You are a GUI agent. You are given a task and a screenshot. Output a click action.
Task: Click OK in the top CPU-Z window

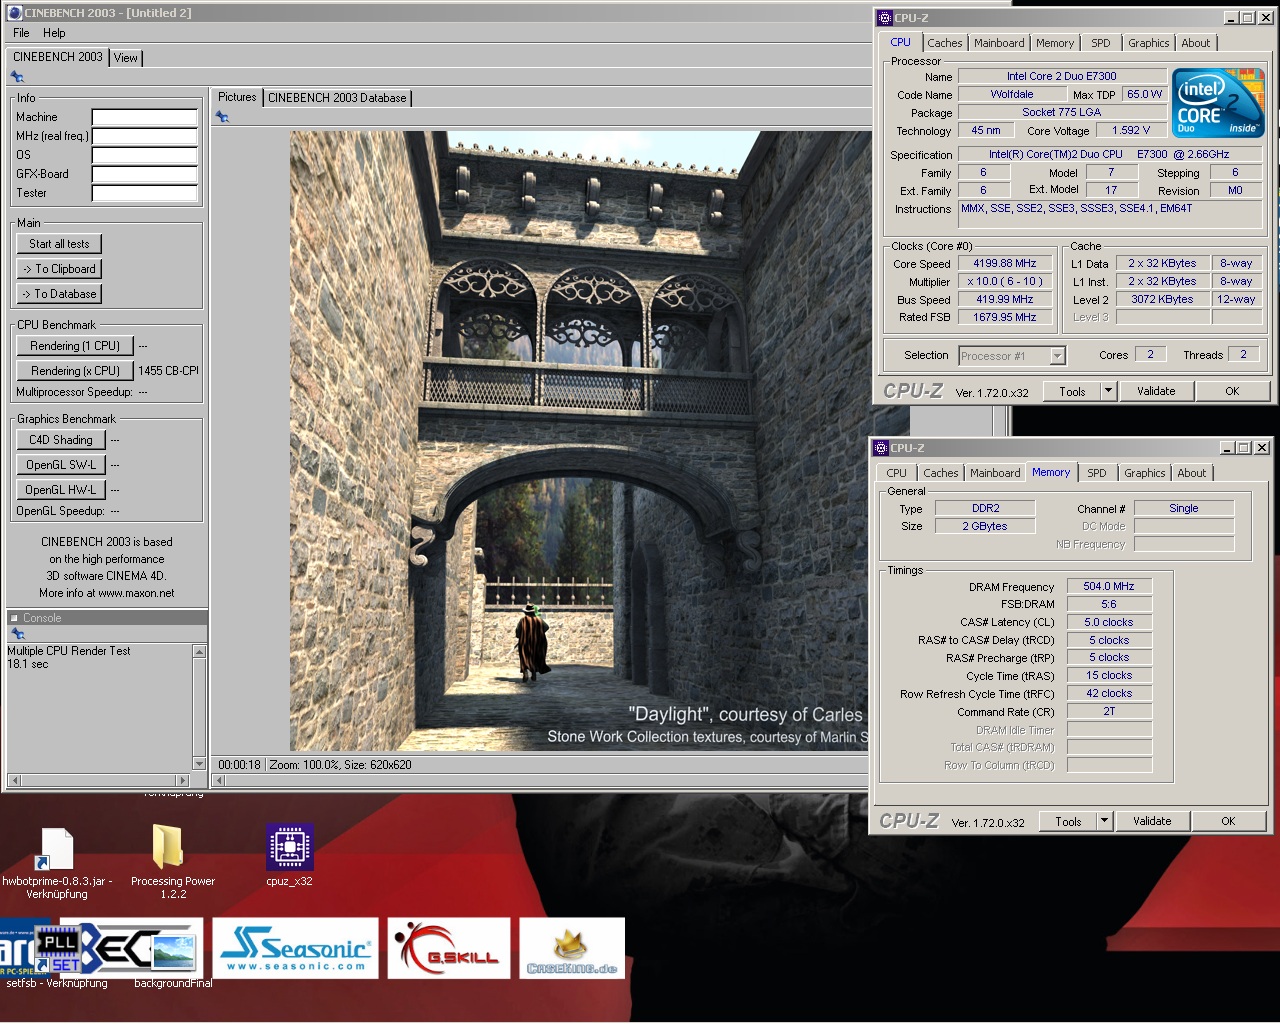(x=1232, y=391)
